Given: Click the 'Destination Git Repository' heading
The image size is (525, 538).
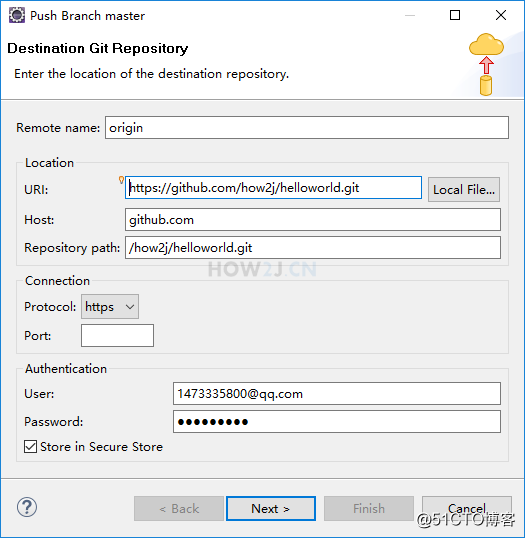Looking at the screenshot, I should [x=98, y=48].
